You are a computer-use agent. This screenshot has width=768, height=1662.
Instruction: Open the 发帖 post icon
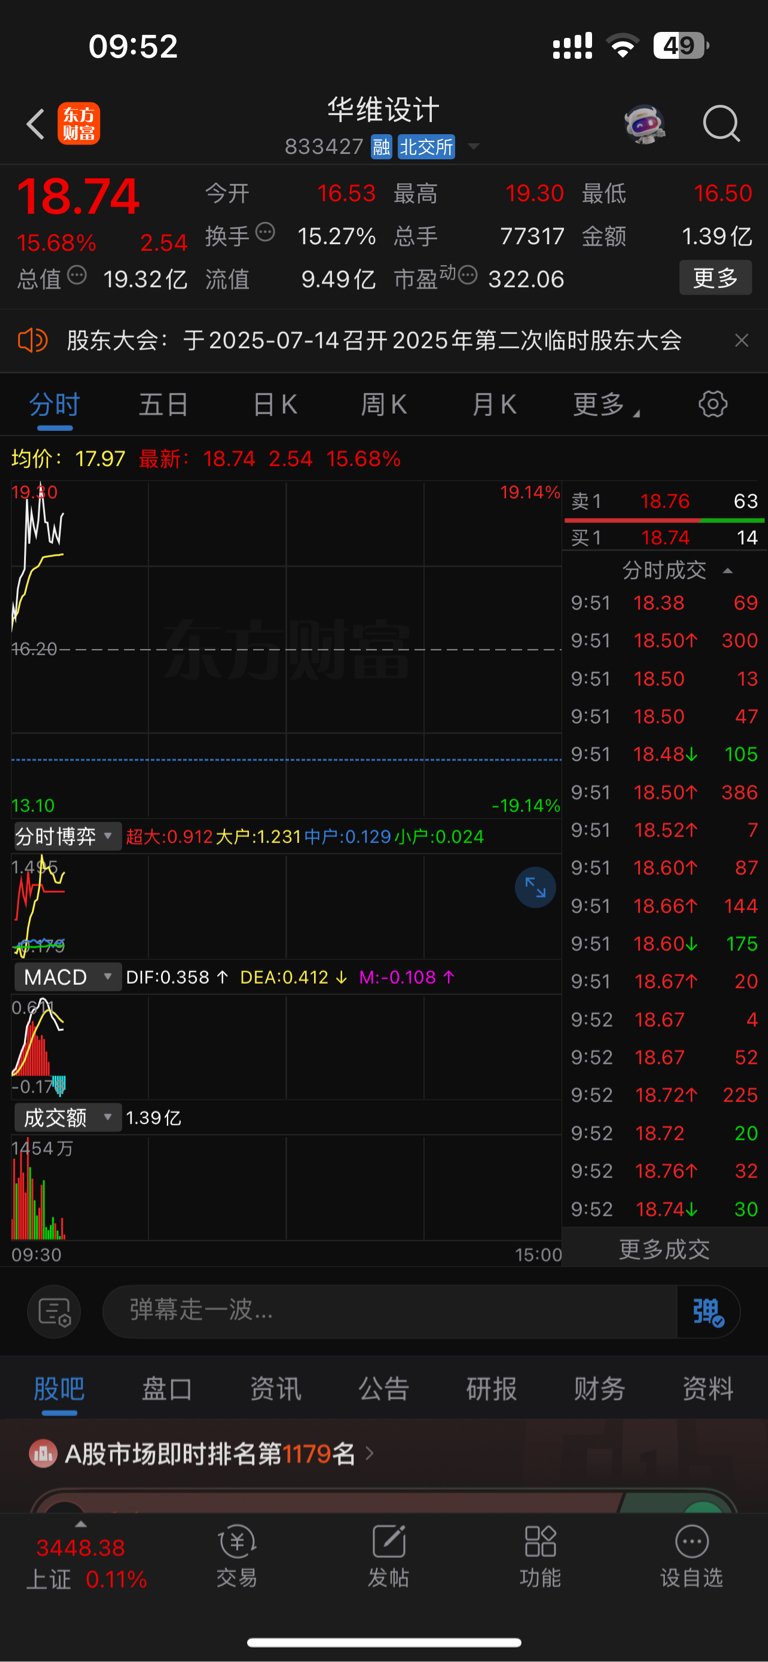tap(388, 1556)
